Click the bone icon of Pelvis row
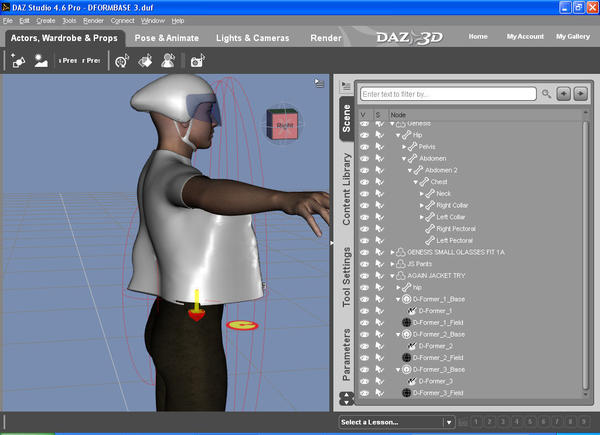The width and height of the screenshot is (600, 435). (412, 147)
